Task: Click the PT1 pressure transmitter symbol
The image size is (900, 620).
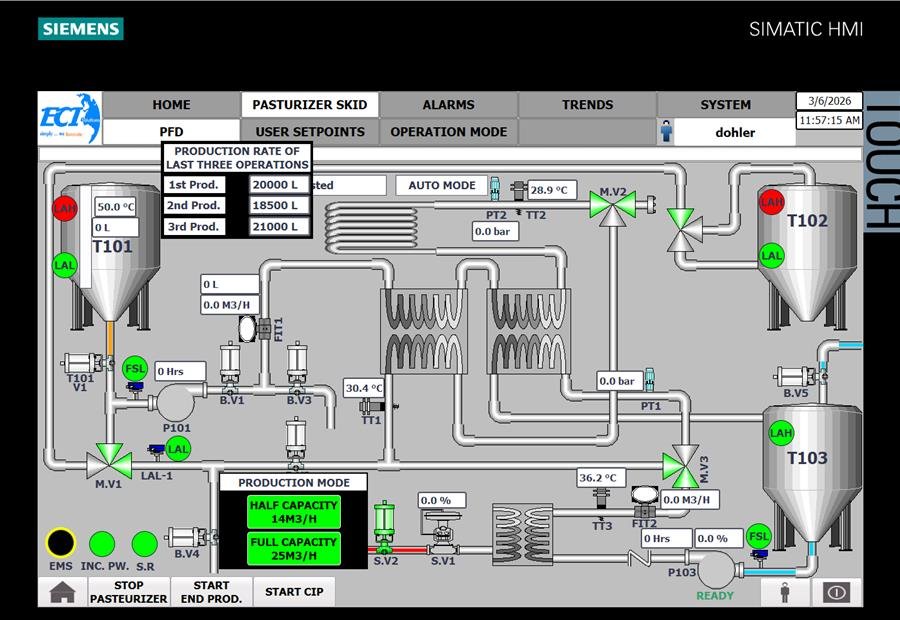Action: 649,379
